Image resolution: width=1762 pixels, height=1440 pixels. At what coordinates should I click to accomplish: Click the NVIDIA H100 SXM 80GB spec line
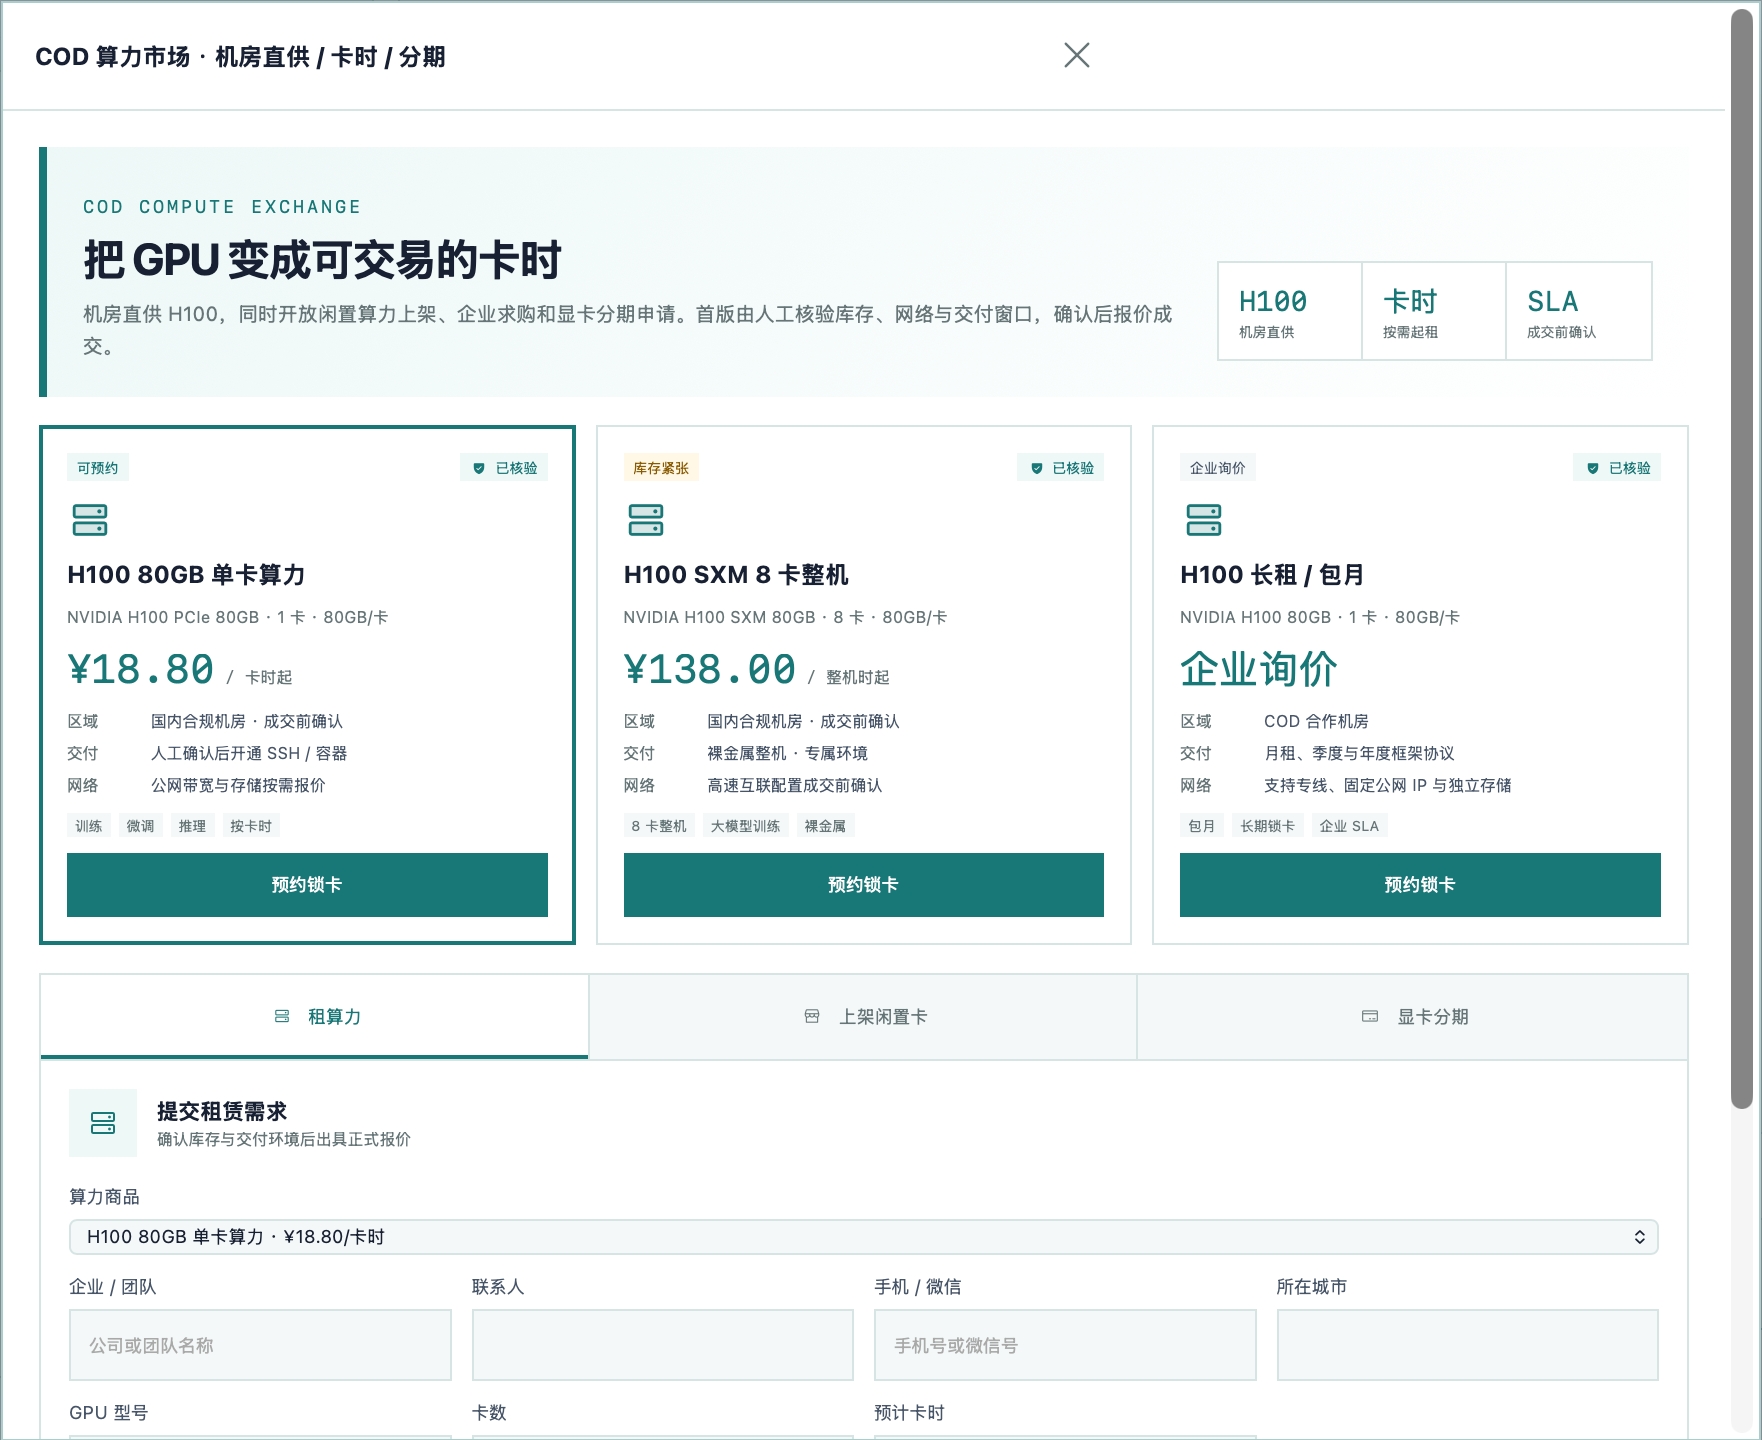click(786, 617)
